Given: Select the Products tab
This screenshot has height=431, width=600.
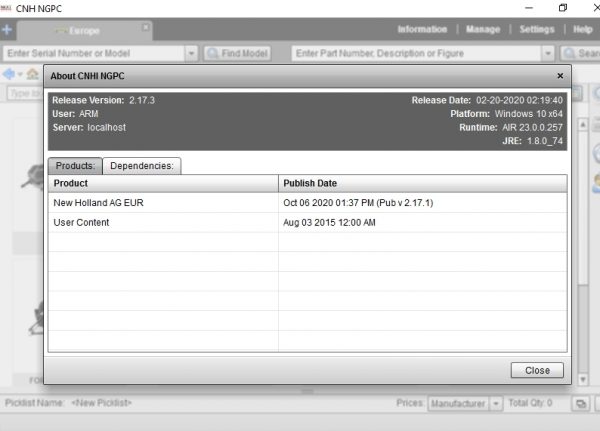Looking at the screenshot, I should [x=75, y=166].
